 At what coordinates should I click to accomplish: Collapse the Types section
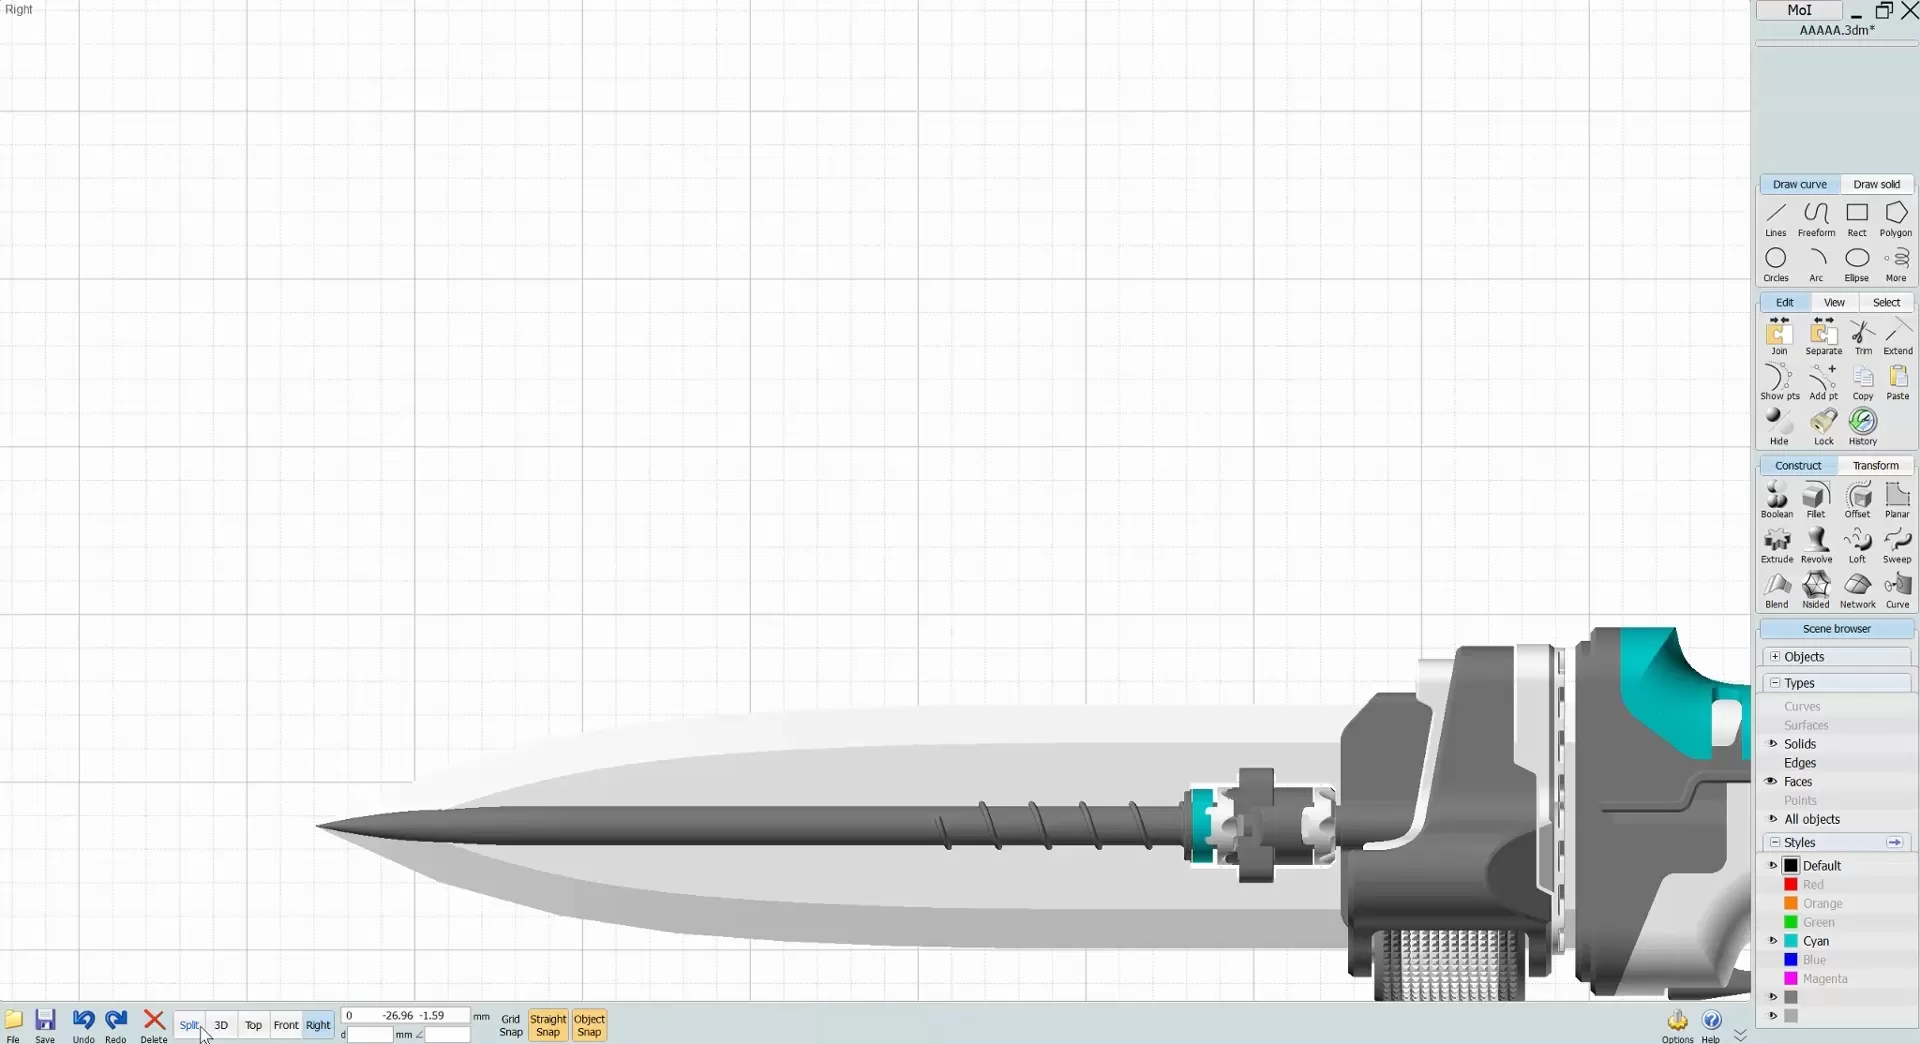tap(1775, 683)
